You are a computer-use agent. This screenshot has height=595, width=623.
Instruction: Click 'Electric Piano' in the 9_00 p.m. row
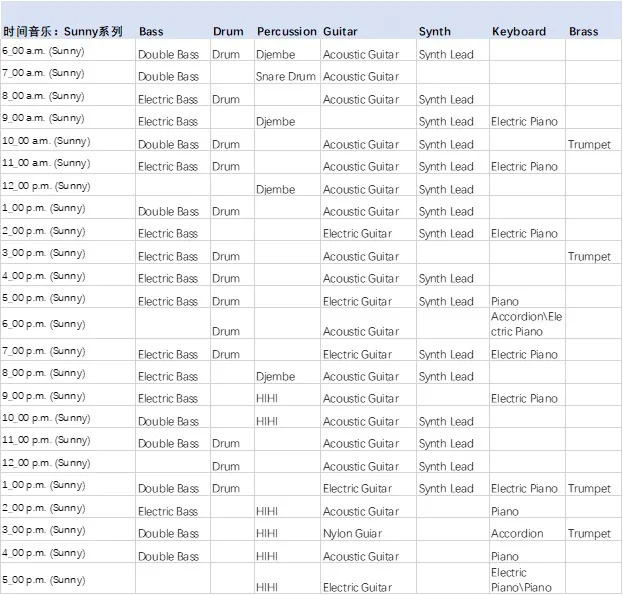pyautogui.click(x=524, y=398)
